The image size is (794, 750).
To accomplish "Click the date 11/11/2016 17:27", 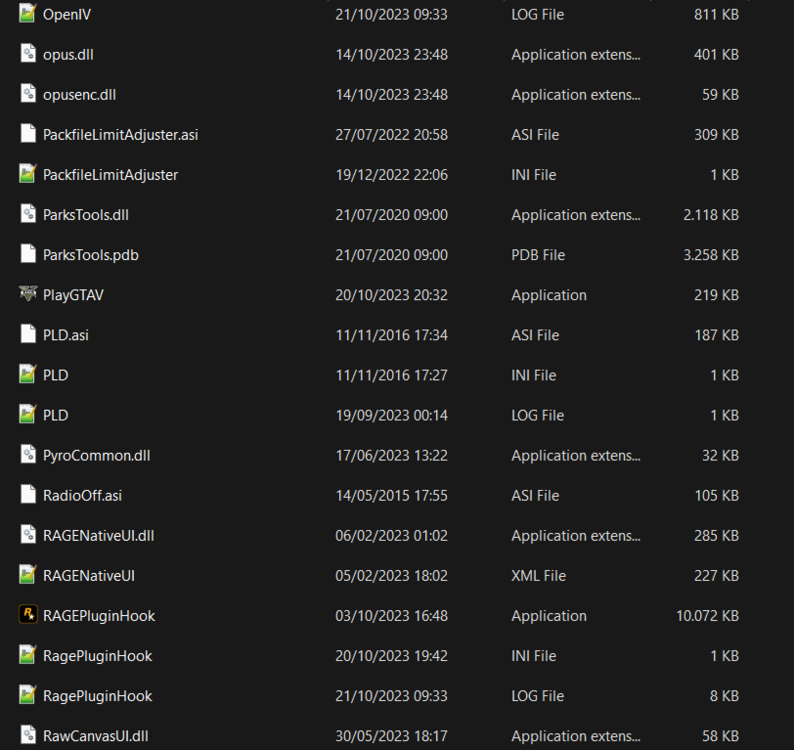I will pos(391,375).
